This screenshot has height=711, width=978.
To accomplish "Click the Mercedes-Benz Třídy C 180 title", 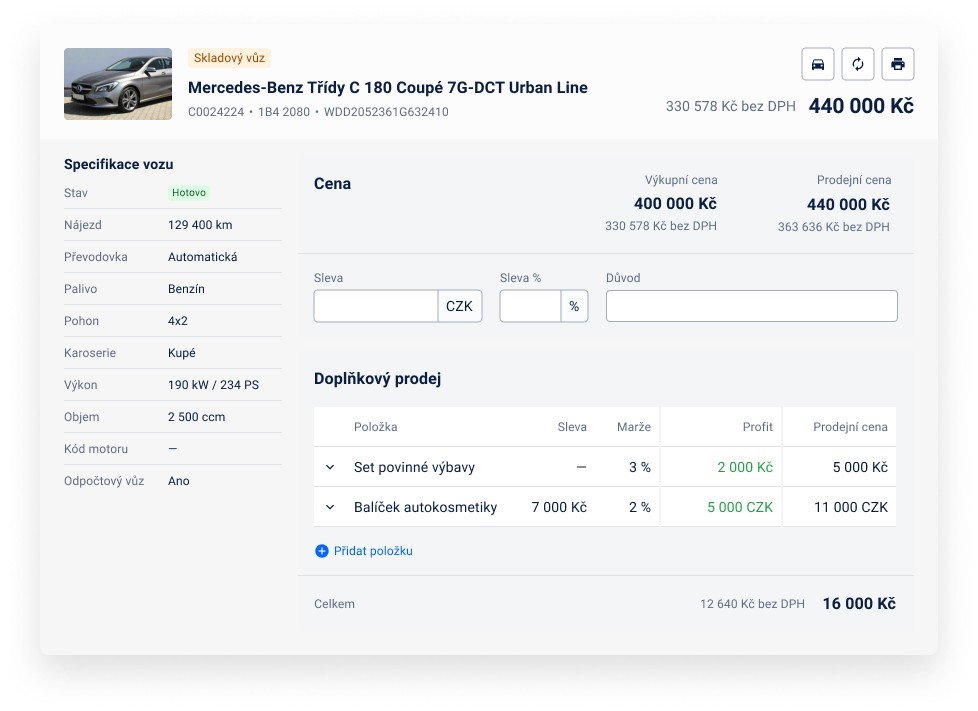I will 387,87.
